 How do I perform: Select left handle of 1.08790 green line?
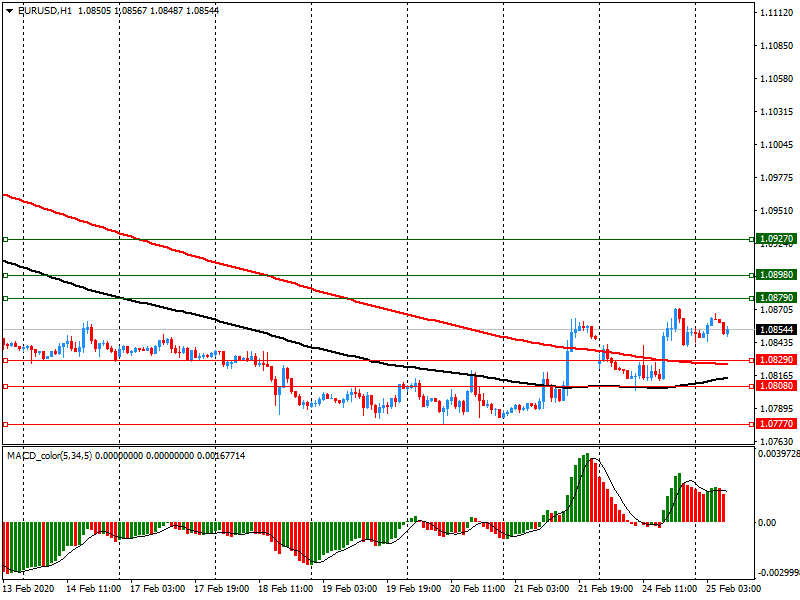click(6, 298)
